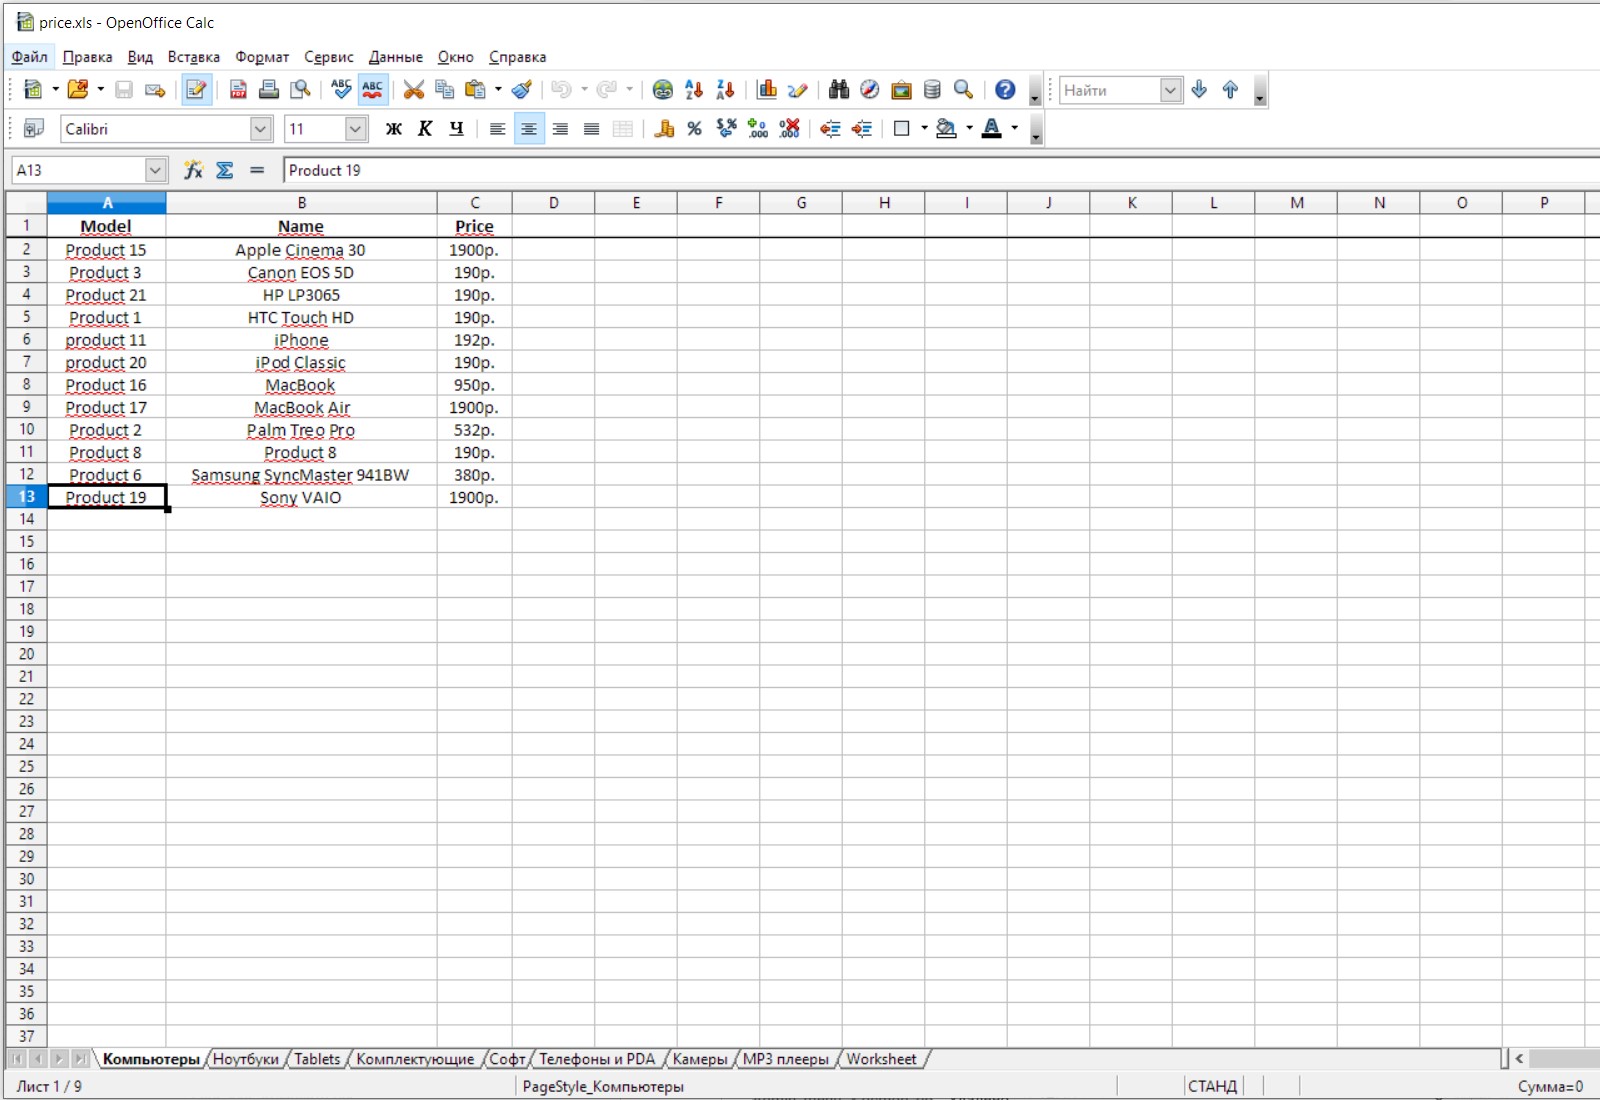
Task: Open the Gallery
Action: (x=901, y=90)
